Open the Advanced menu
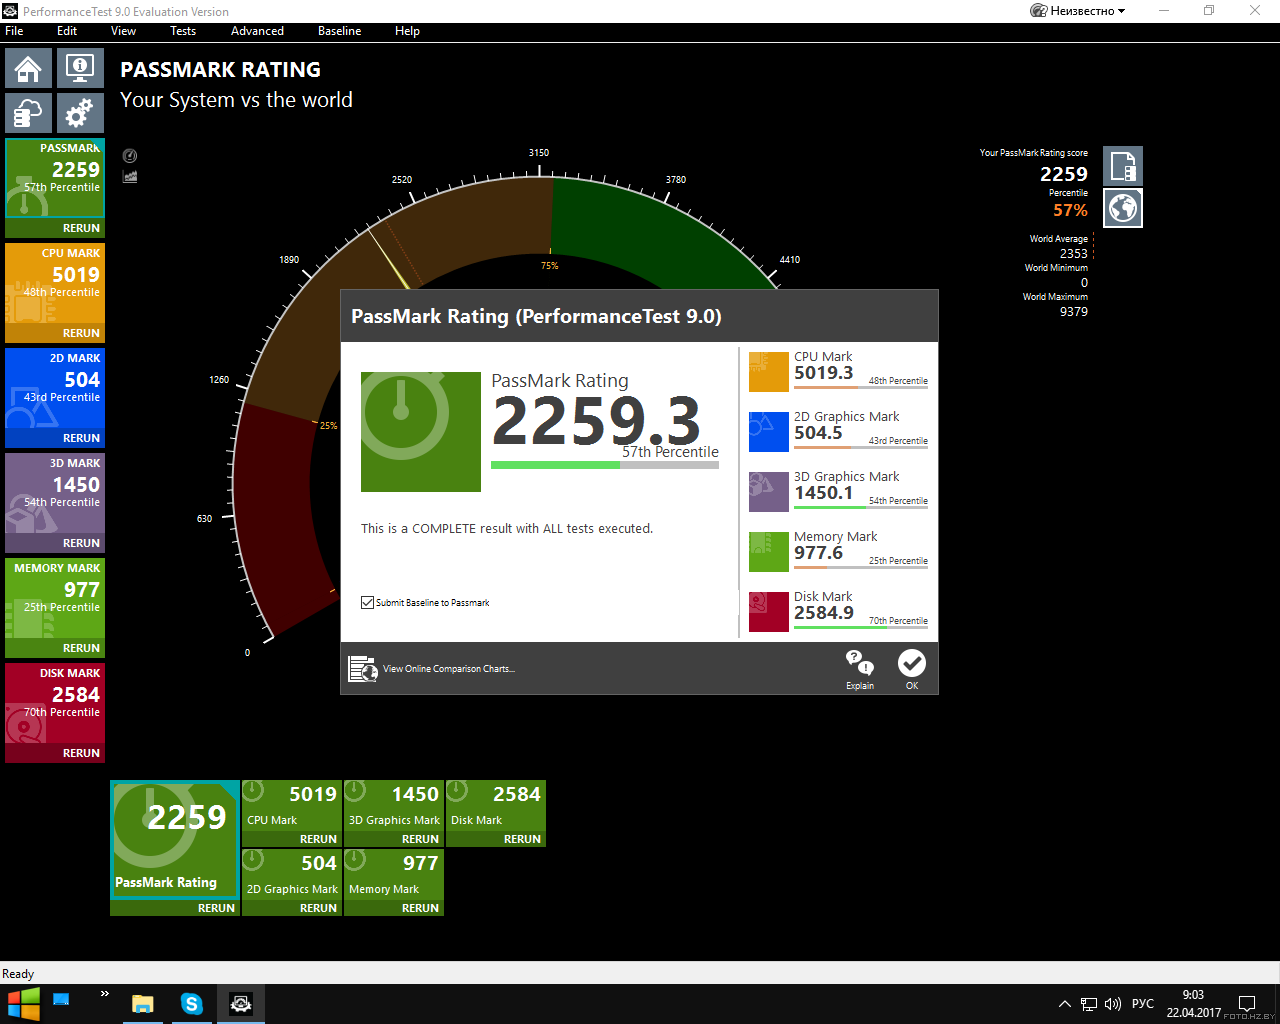Image resolution: width=1280 pixels, height=1024 pixels. click(x=257, y=31)
